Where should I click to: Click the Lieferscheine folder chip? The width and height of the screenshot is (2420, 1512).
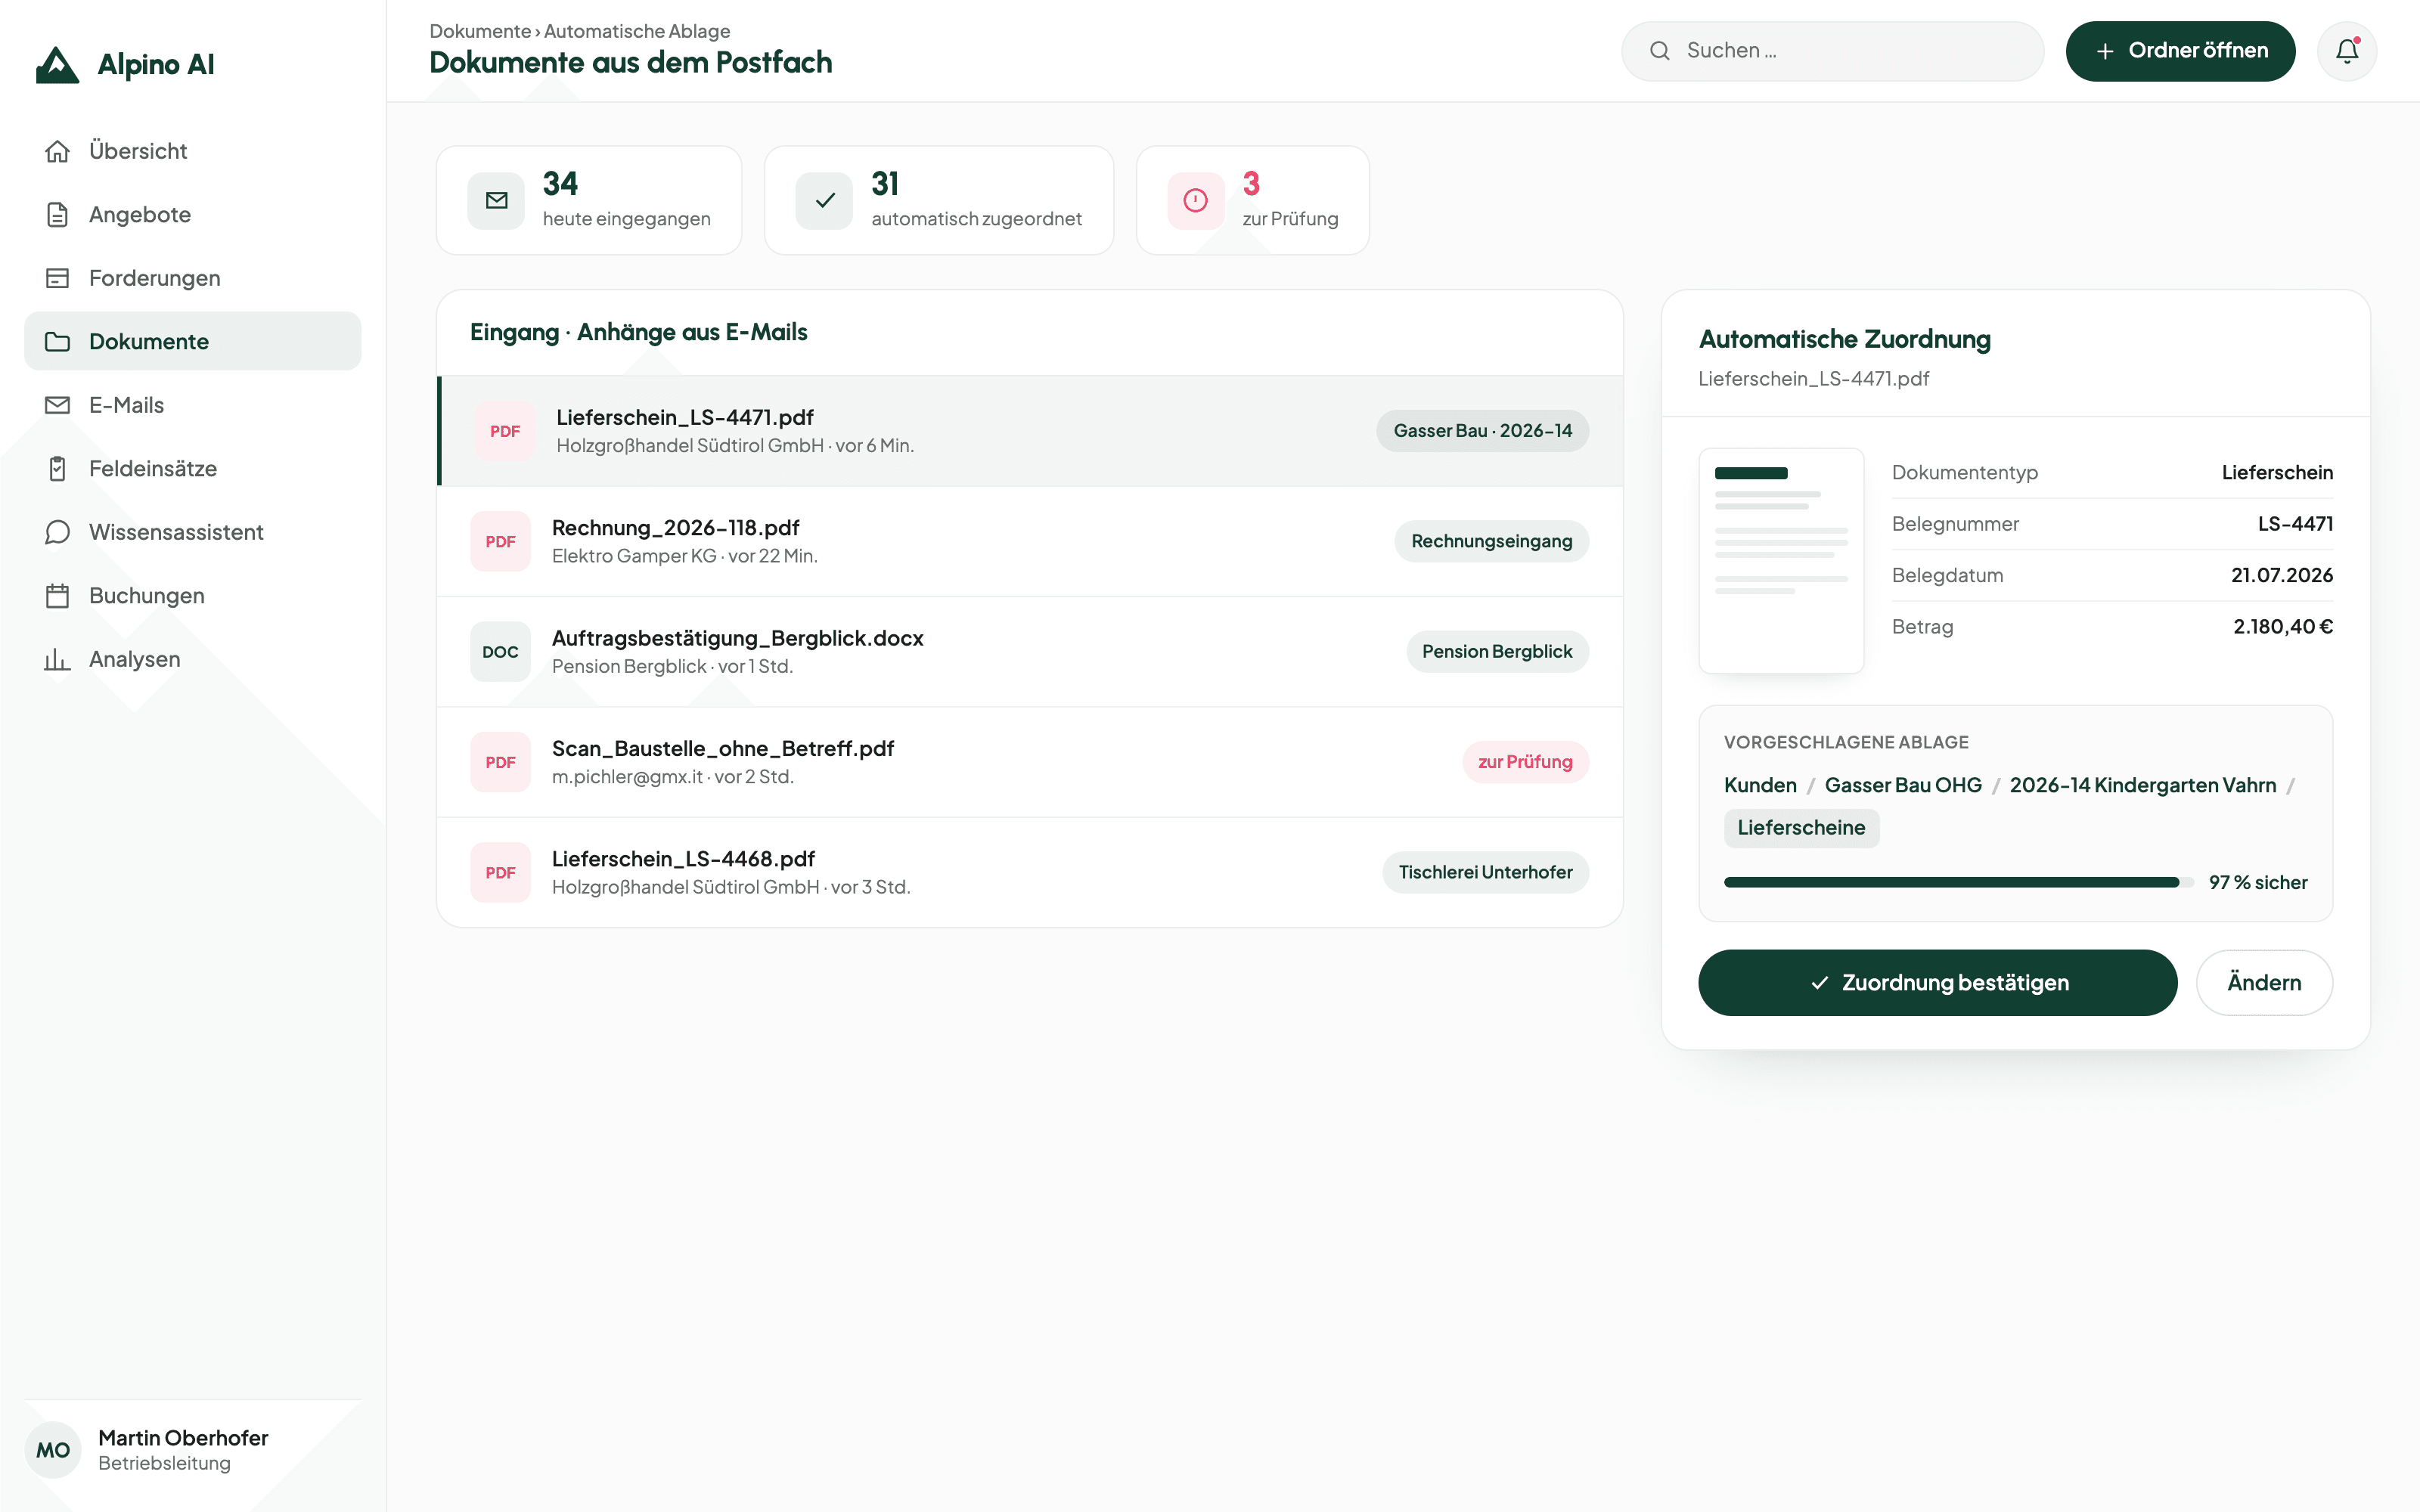point(1801,828)
